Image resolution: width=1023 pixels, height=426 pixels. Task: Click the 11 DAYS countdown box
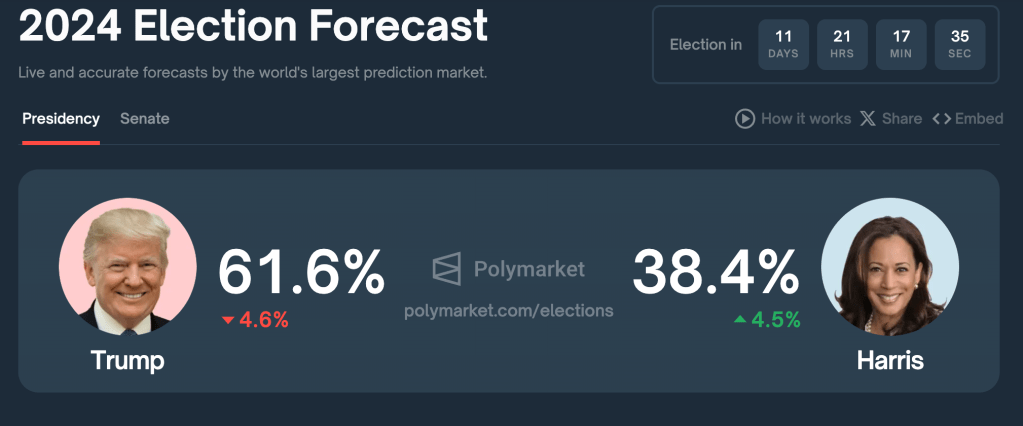pyautogui.click(x=784, y=45)
